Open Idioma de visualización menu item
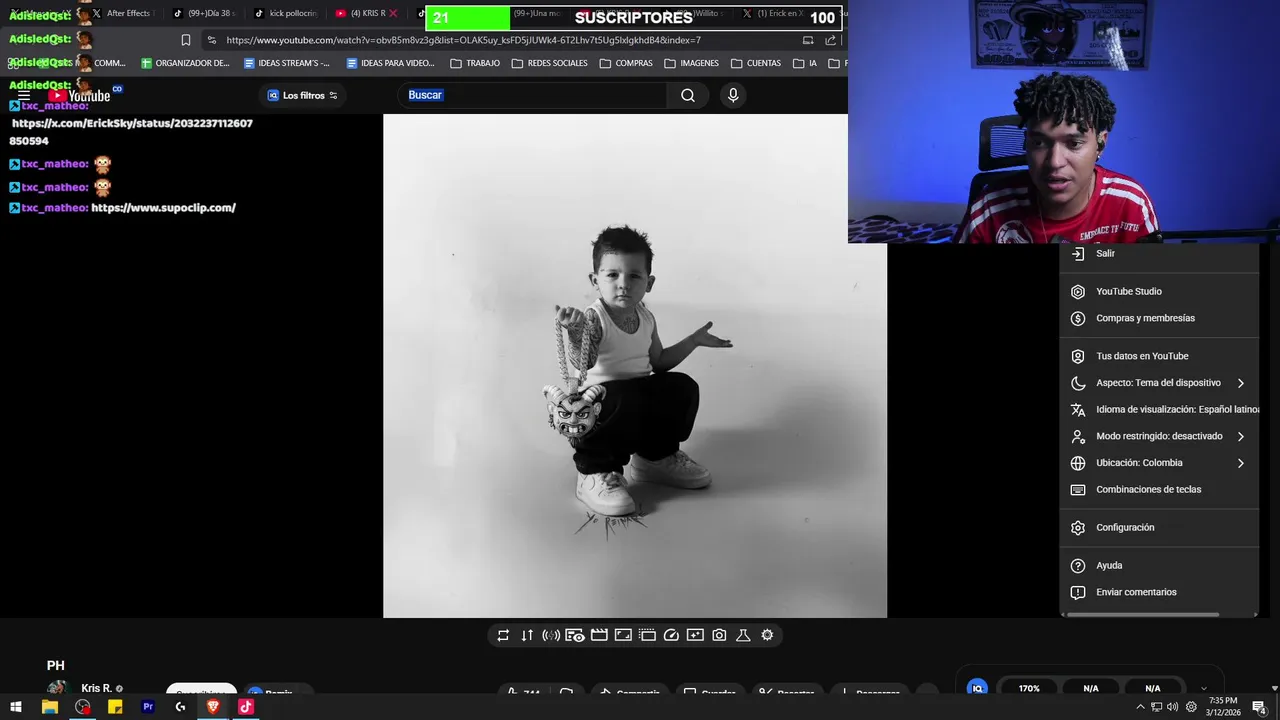 [x=1160, y=410]
